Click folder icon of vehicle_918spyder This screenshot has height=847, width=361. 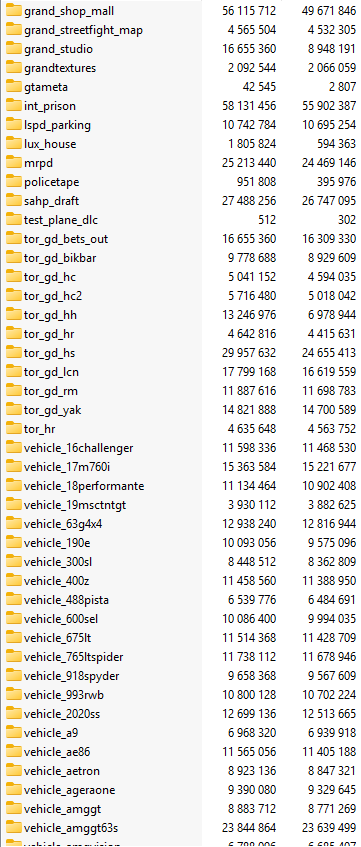[14, 676]
